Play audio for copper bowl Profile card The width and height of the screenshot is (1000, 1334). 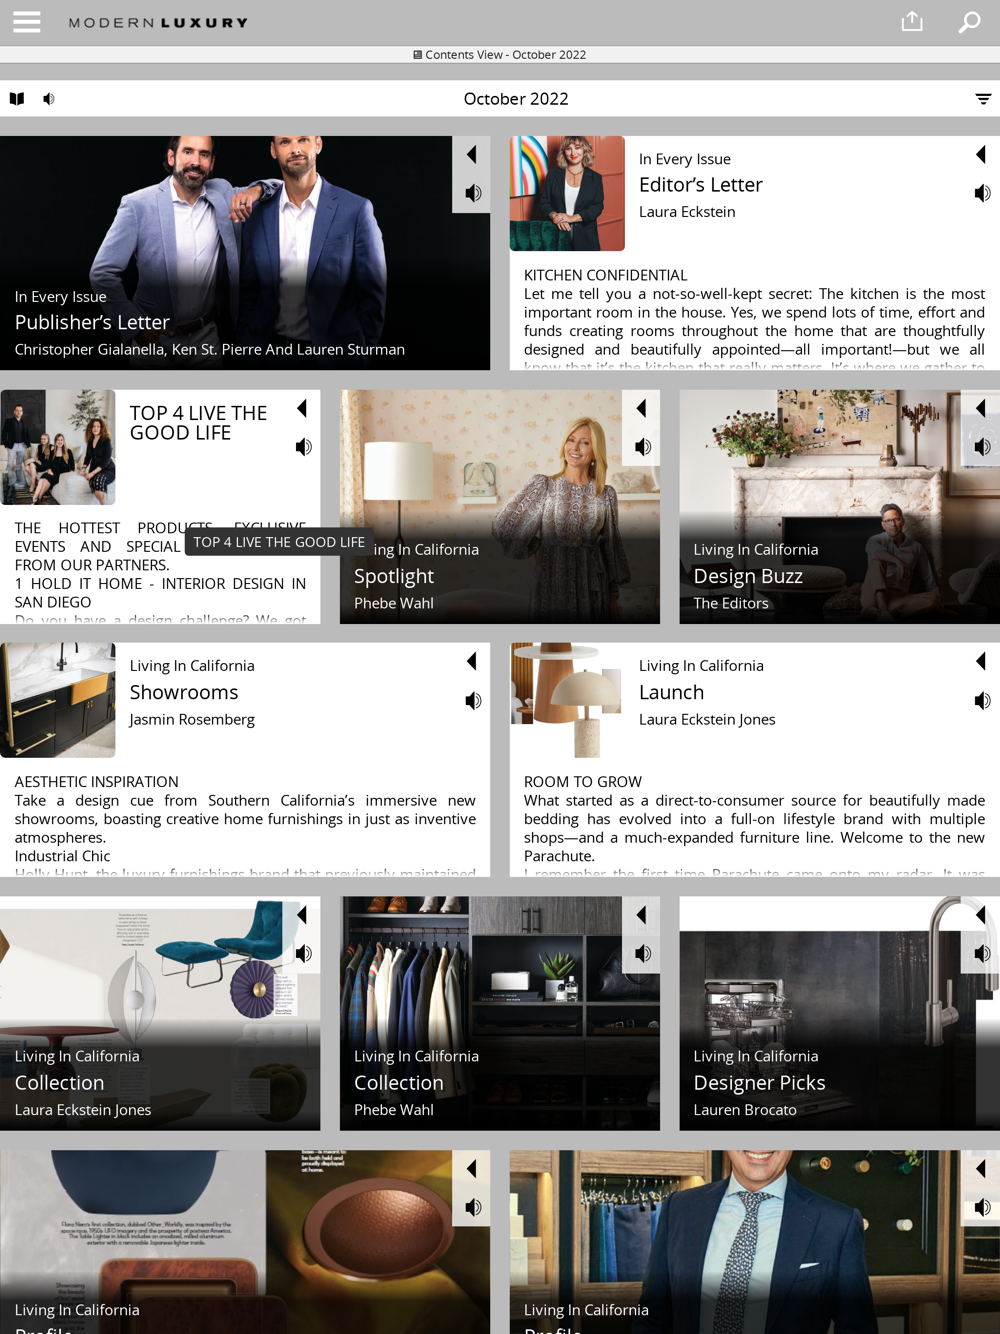point(473,1208)
